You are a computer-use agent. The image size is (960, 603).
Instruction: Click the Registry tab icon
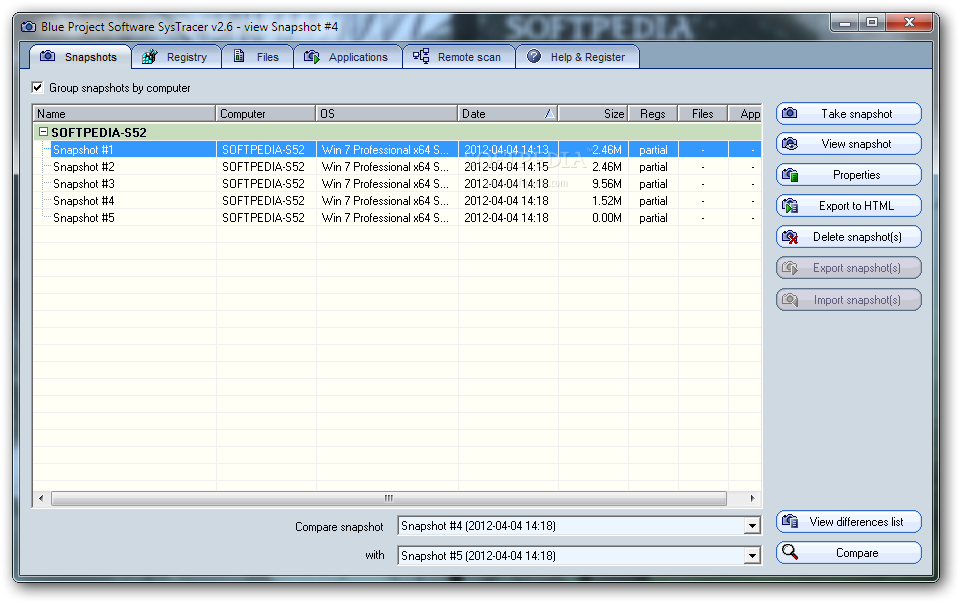click(150, 57)
